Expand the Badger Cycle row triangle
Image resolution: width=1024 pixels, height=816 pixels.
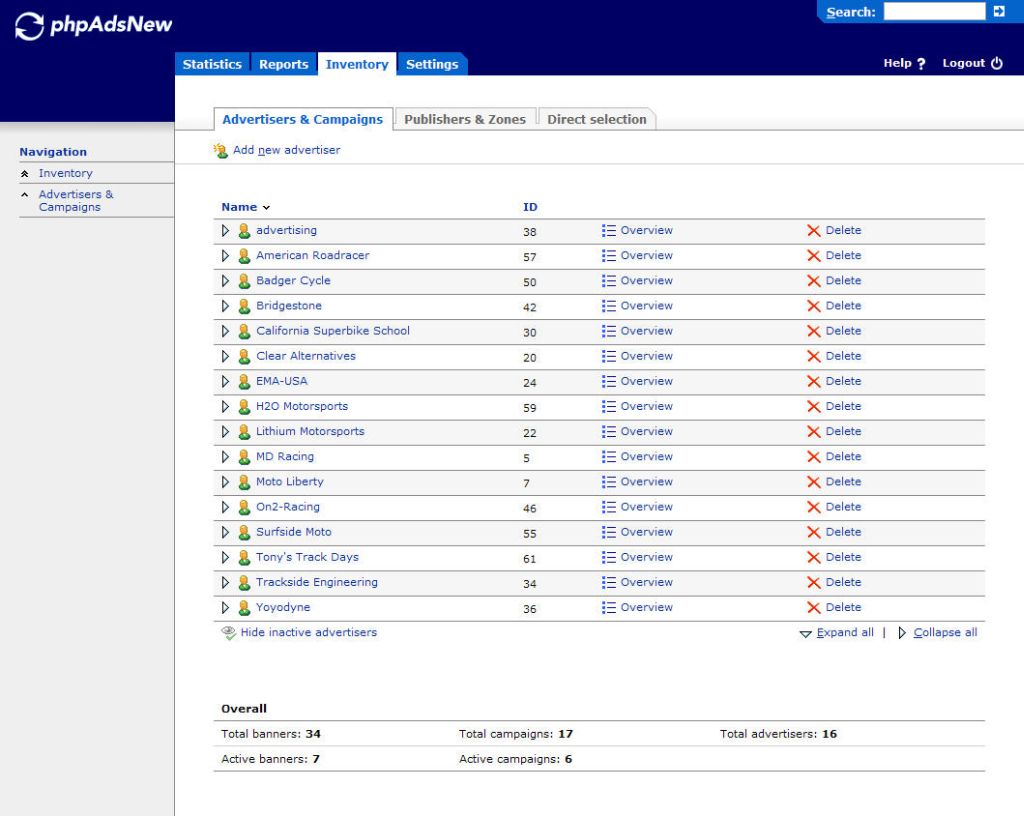pos(225,281)
